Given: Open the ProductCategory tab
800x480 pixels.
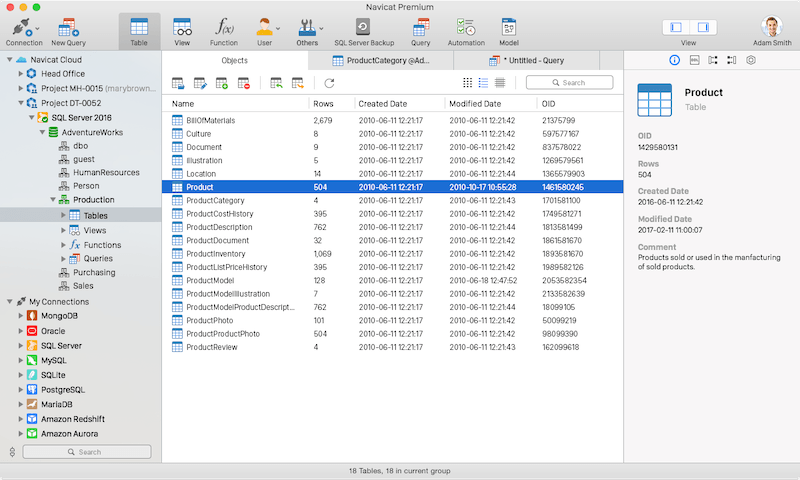Looking at the screenshot, I should (381, 60).
